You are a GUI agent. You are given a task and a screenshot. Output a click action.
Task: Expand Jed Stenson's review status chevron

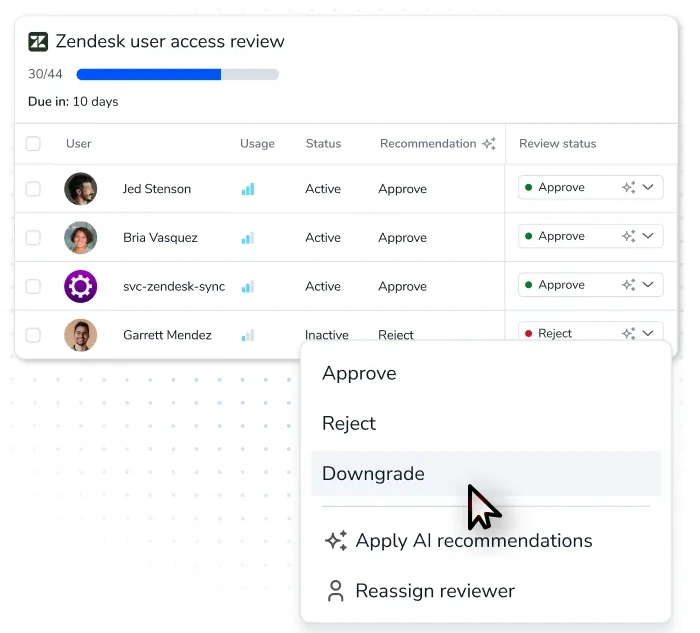point(648,187)
